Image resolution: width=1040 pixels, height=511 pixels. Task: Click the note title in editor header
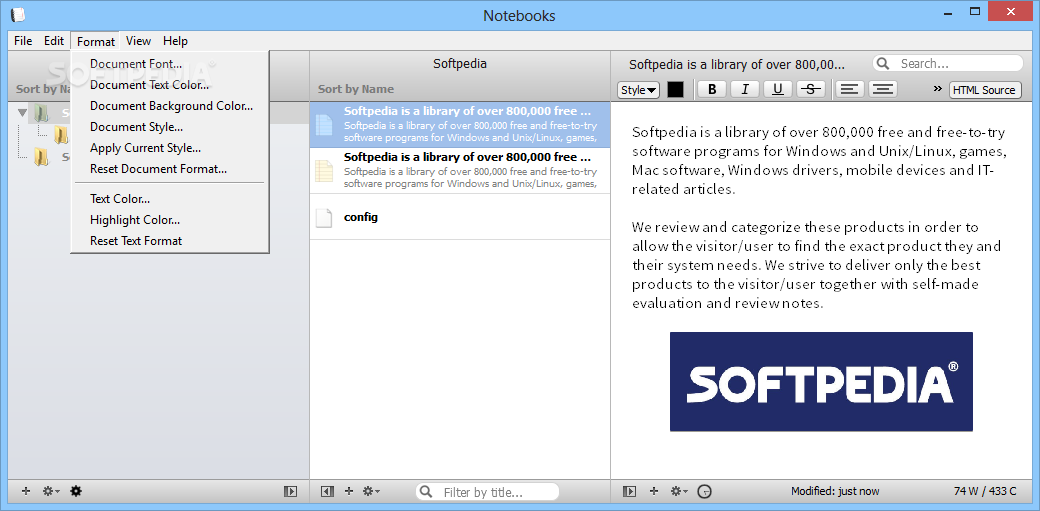[x=737, y=64]
